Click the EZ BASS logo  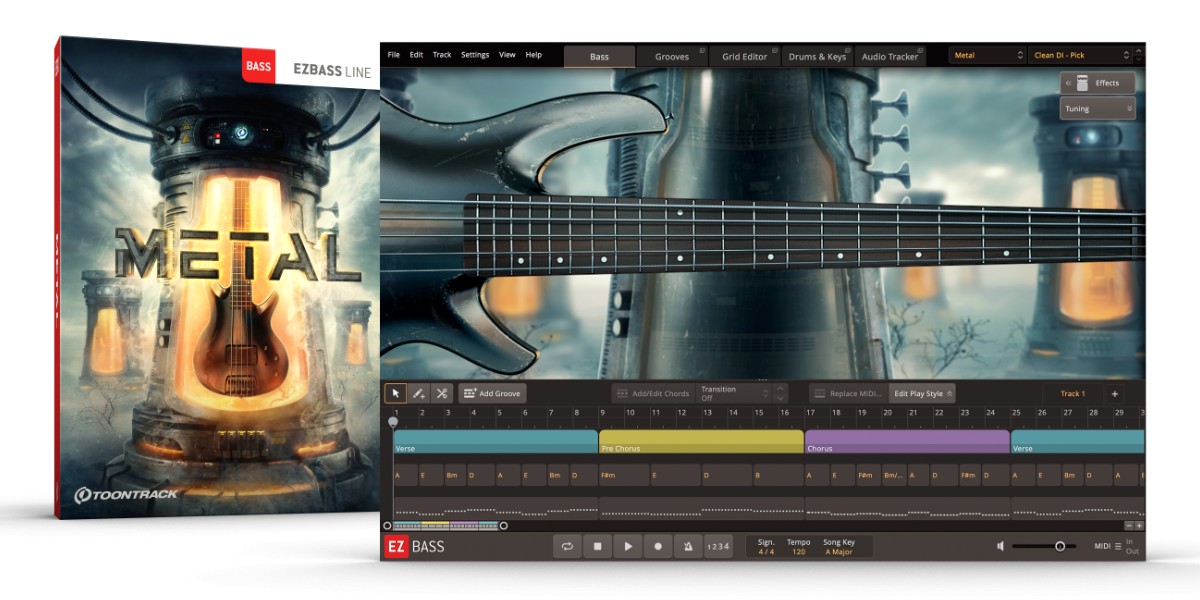[415, 546]
